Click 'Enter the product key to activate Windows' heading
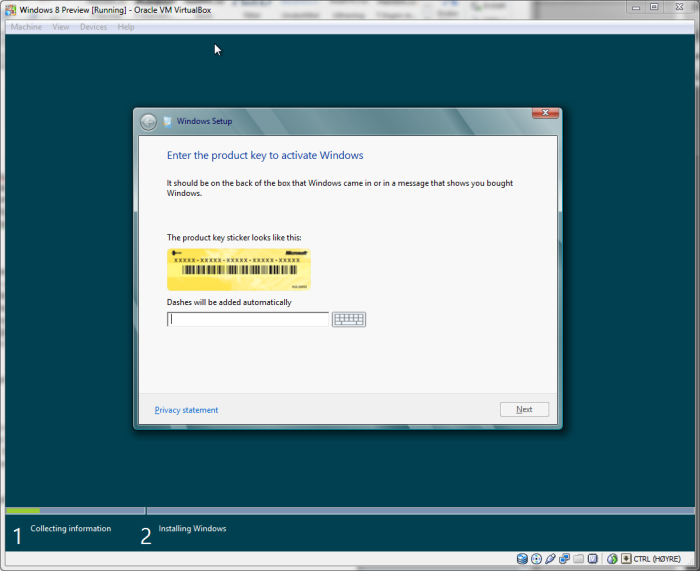This screenshot has height=571, width=700. click(x=265, y=155)
